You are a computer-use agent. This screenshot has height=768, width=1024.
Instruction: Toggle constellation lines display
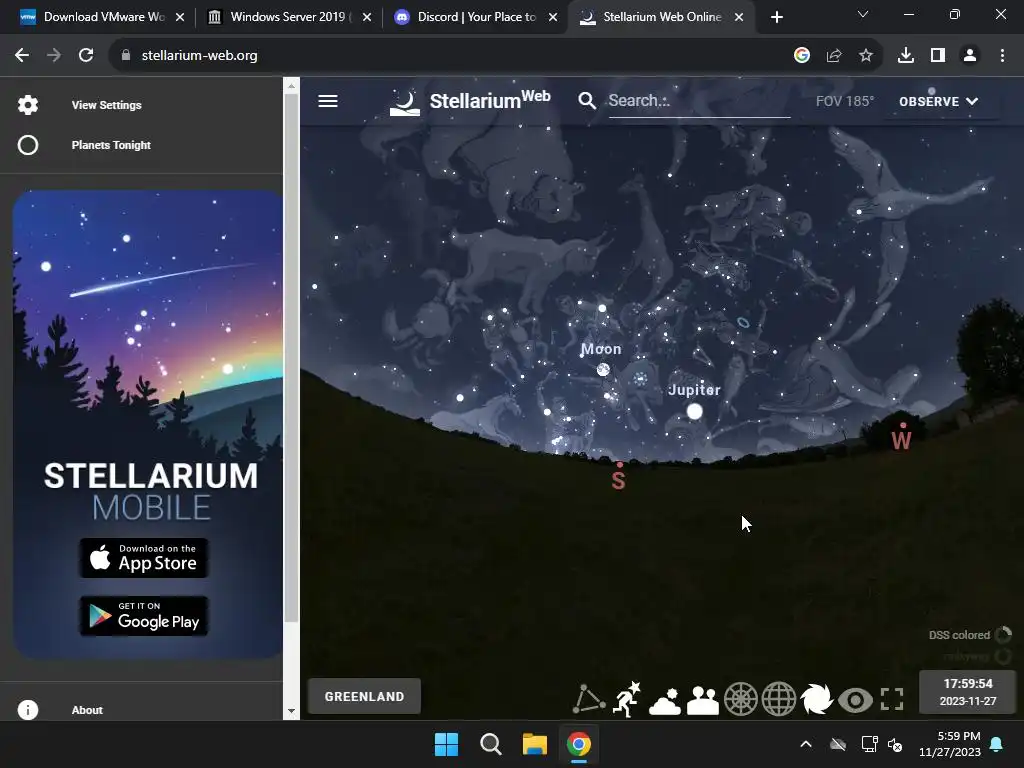pyautogui.click(x=589, y=699)
